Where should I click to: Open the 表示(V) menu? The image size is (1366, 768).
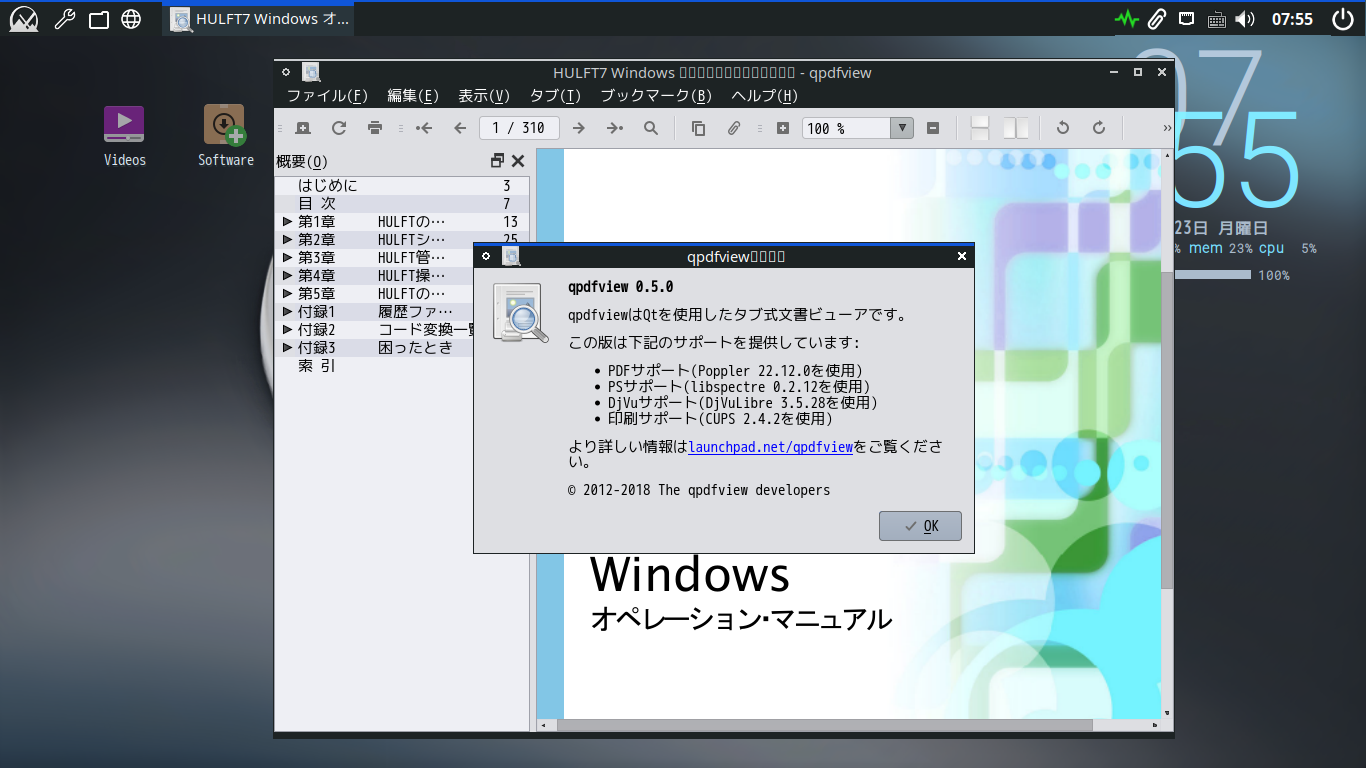pyautogui.click(x=484, y=96)
